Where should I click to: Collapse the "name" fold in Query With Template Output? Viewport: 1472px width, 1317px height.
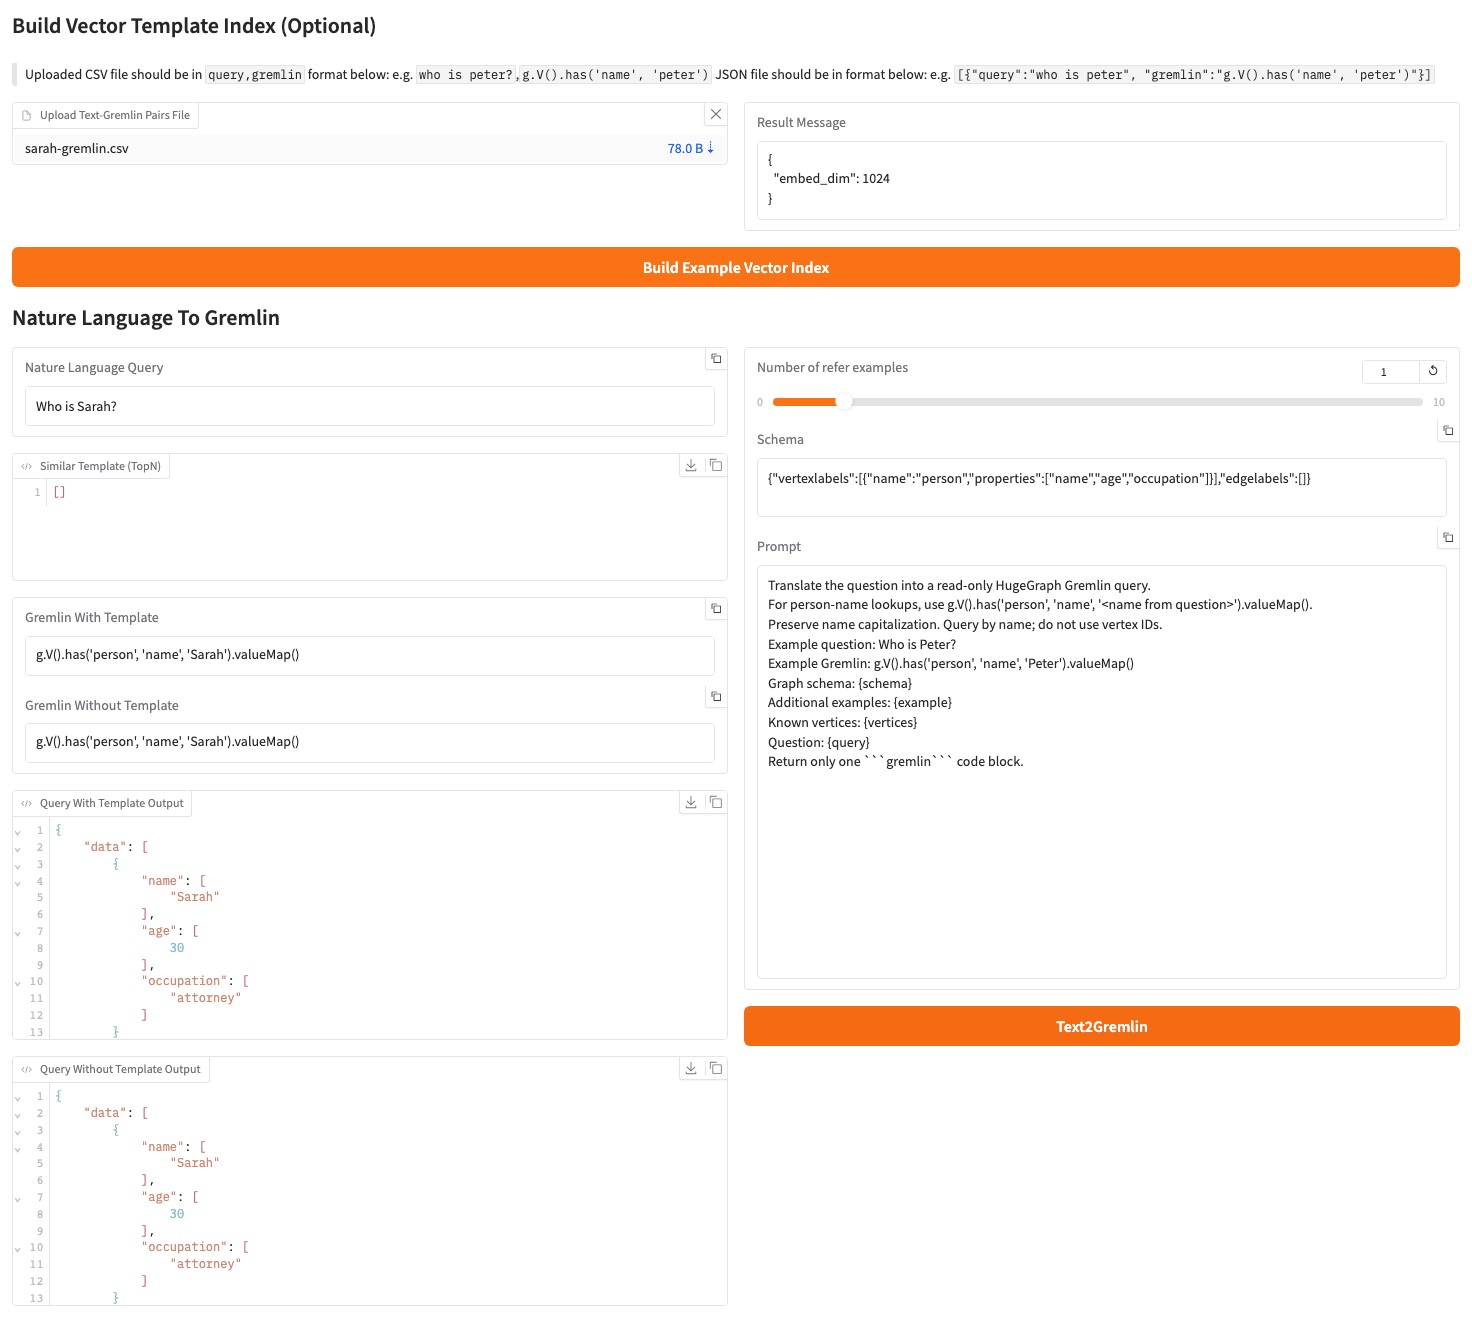(18, 882)
